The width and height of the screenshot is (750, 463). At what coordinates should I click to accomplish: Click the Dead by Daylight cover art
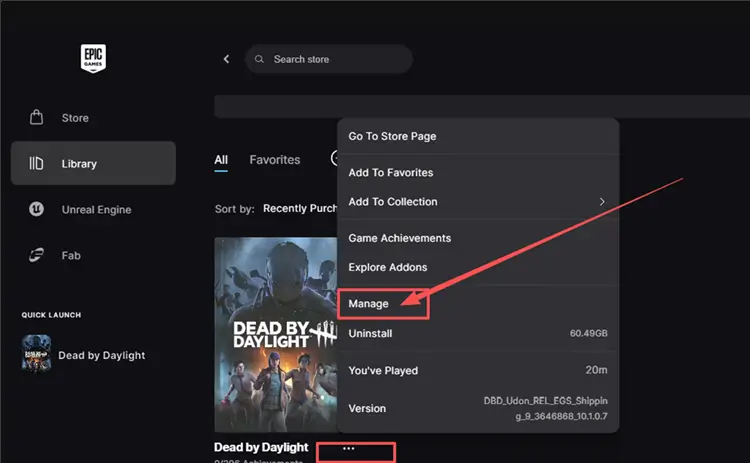pos(276,334)
